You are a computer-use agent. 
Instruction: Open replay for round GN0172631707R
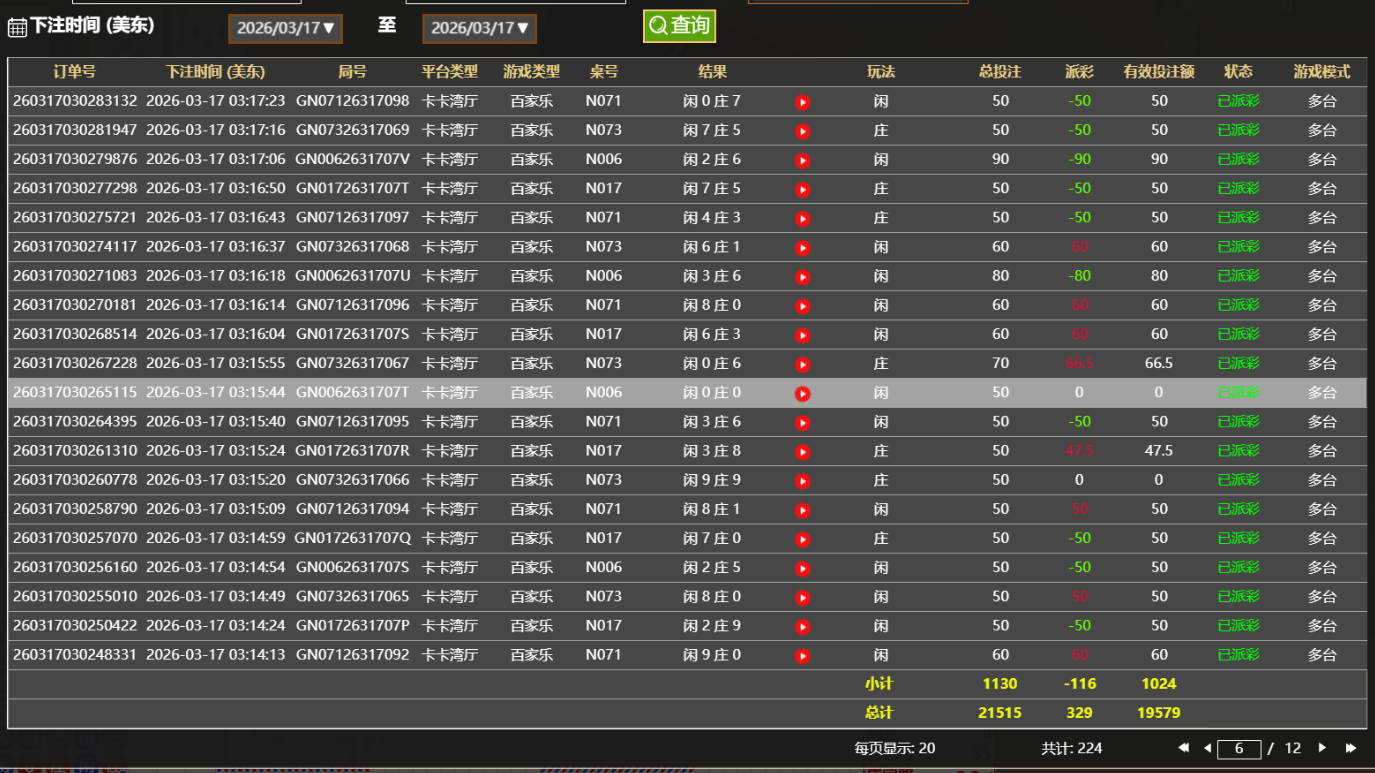[802, 452]
